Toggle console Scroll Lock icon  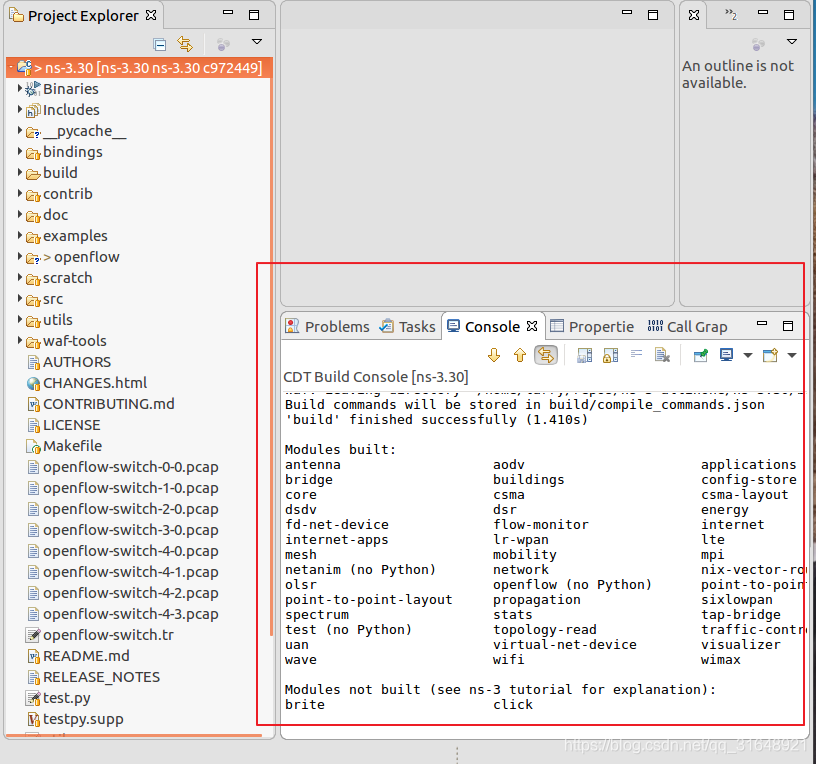tap(610, 355)
